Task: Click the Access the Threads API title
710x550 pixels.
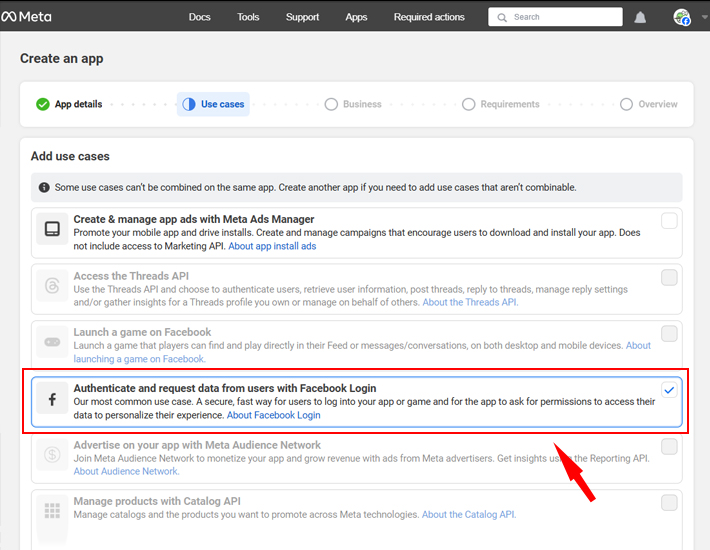Action: click(x=131, y=276)
